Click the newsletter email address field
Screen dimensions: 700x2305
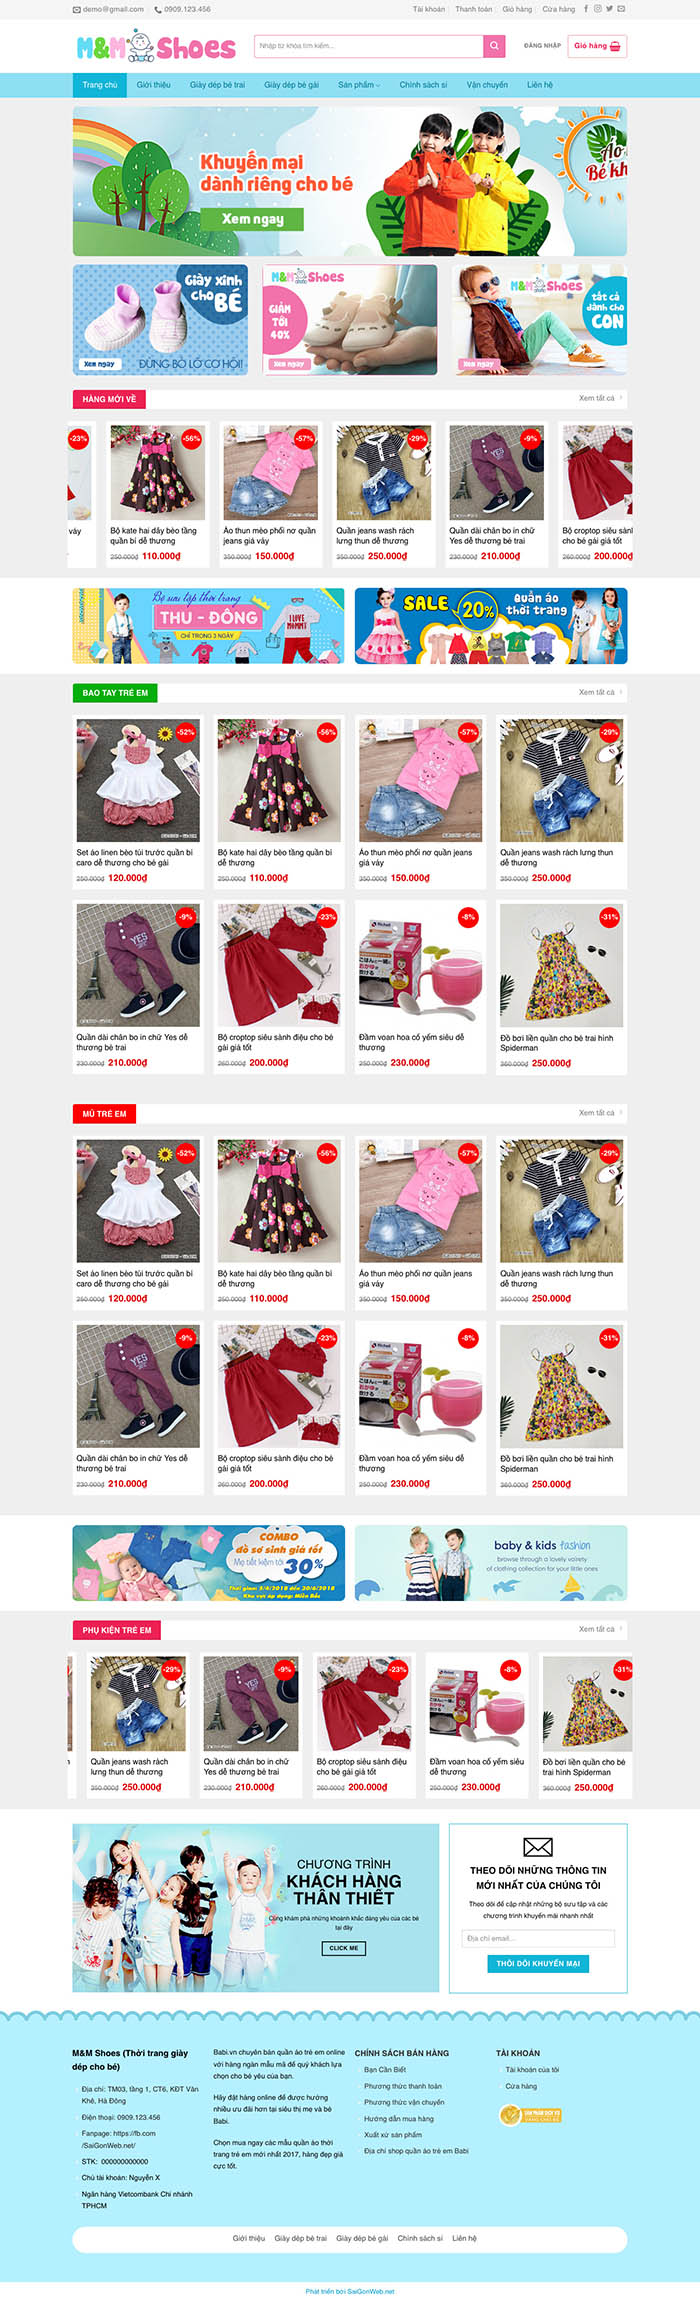point(538,1938)
